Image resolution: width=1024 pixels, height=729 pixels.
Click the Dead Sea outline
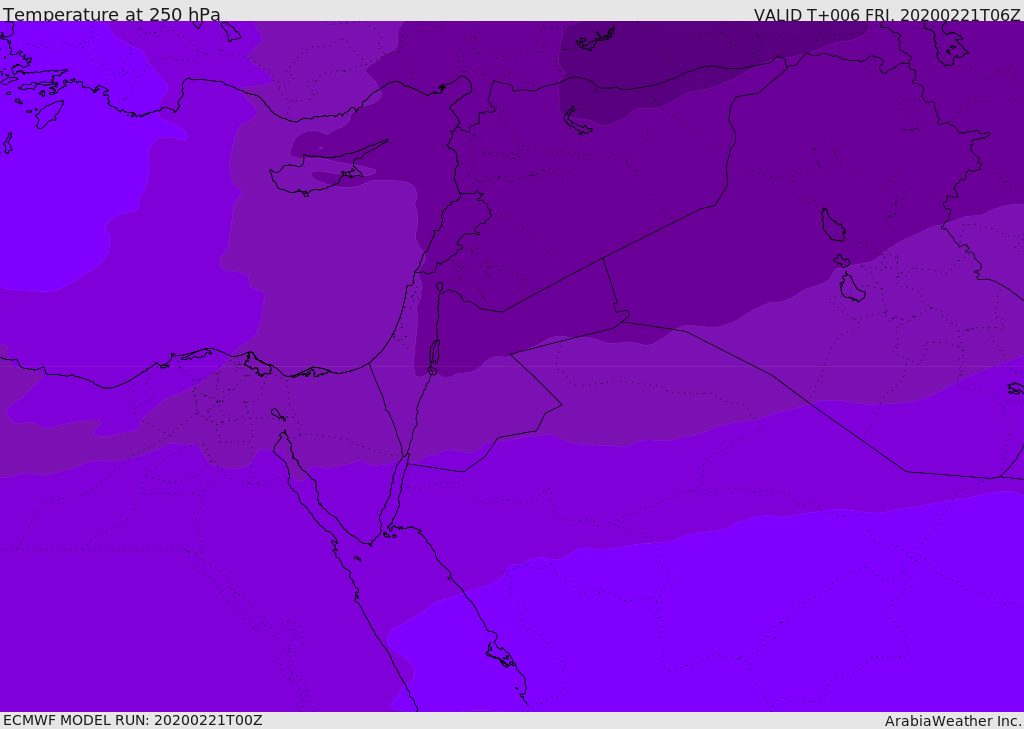pos(434,354)
